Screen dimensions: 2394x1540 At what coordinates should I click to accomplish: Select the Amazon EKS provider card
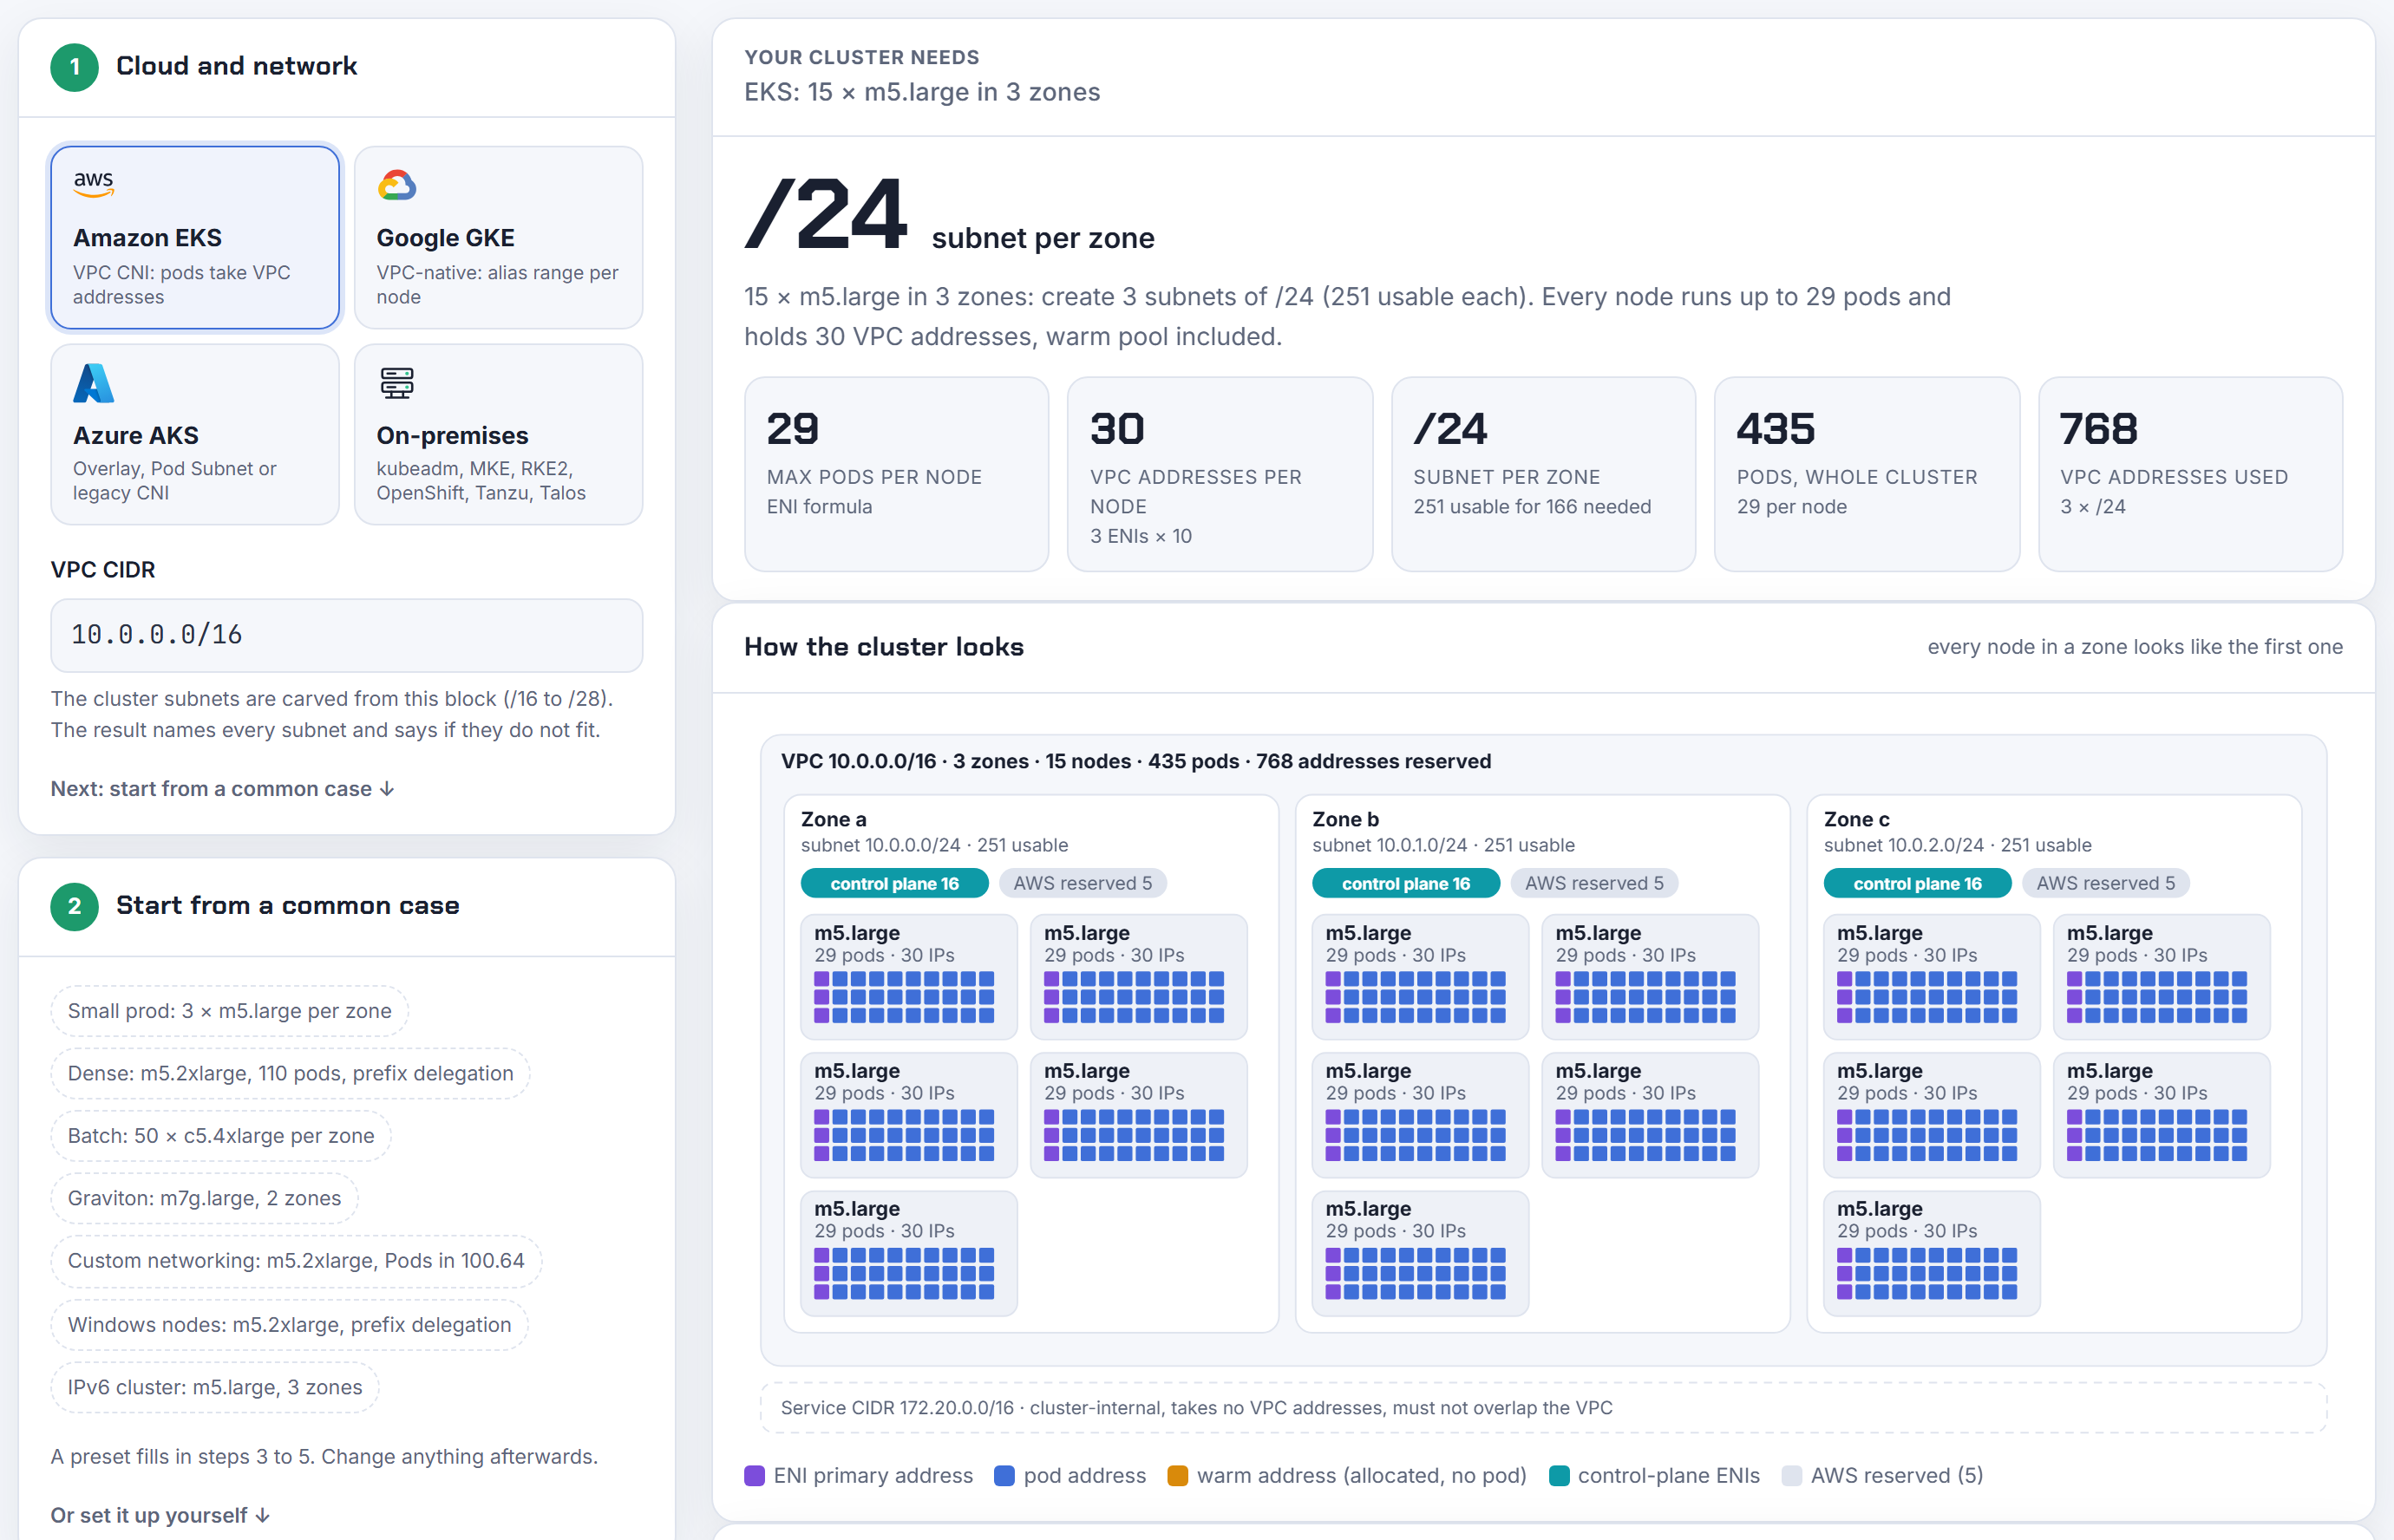pyautogui.click(x=195, y=238)
